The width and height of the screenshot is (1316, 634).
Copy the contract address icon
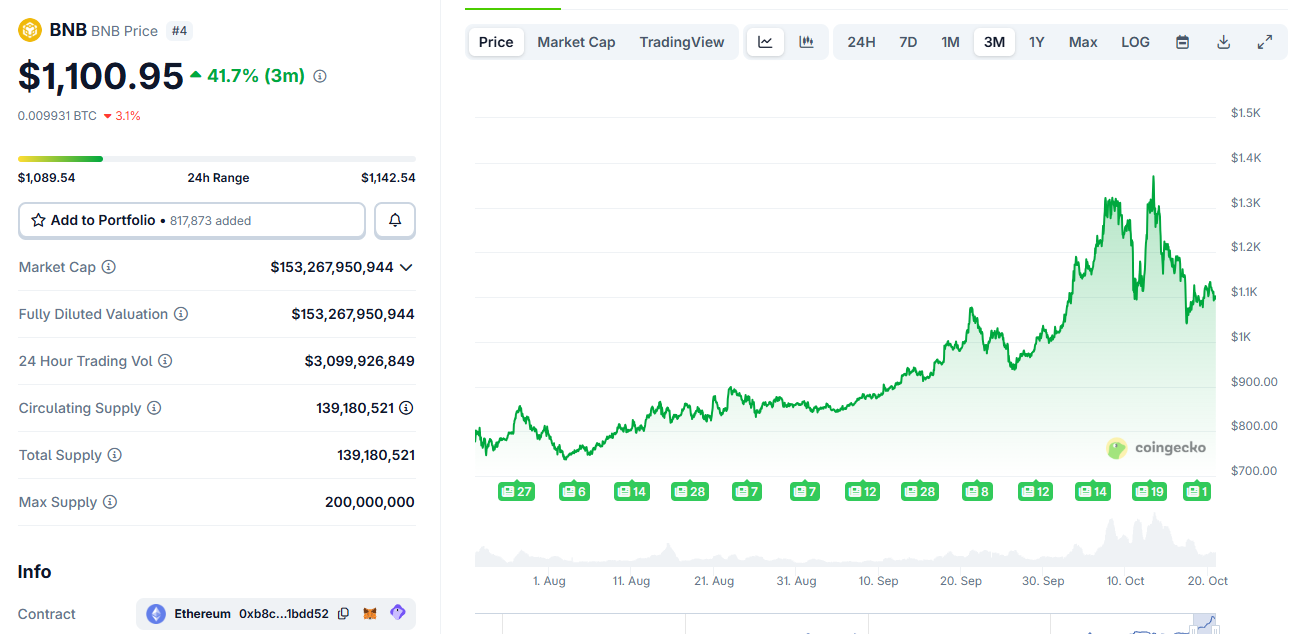click(343, 613)
